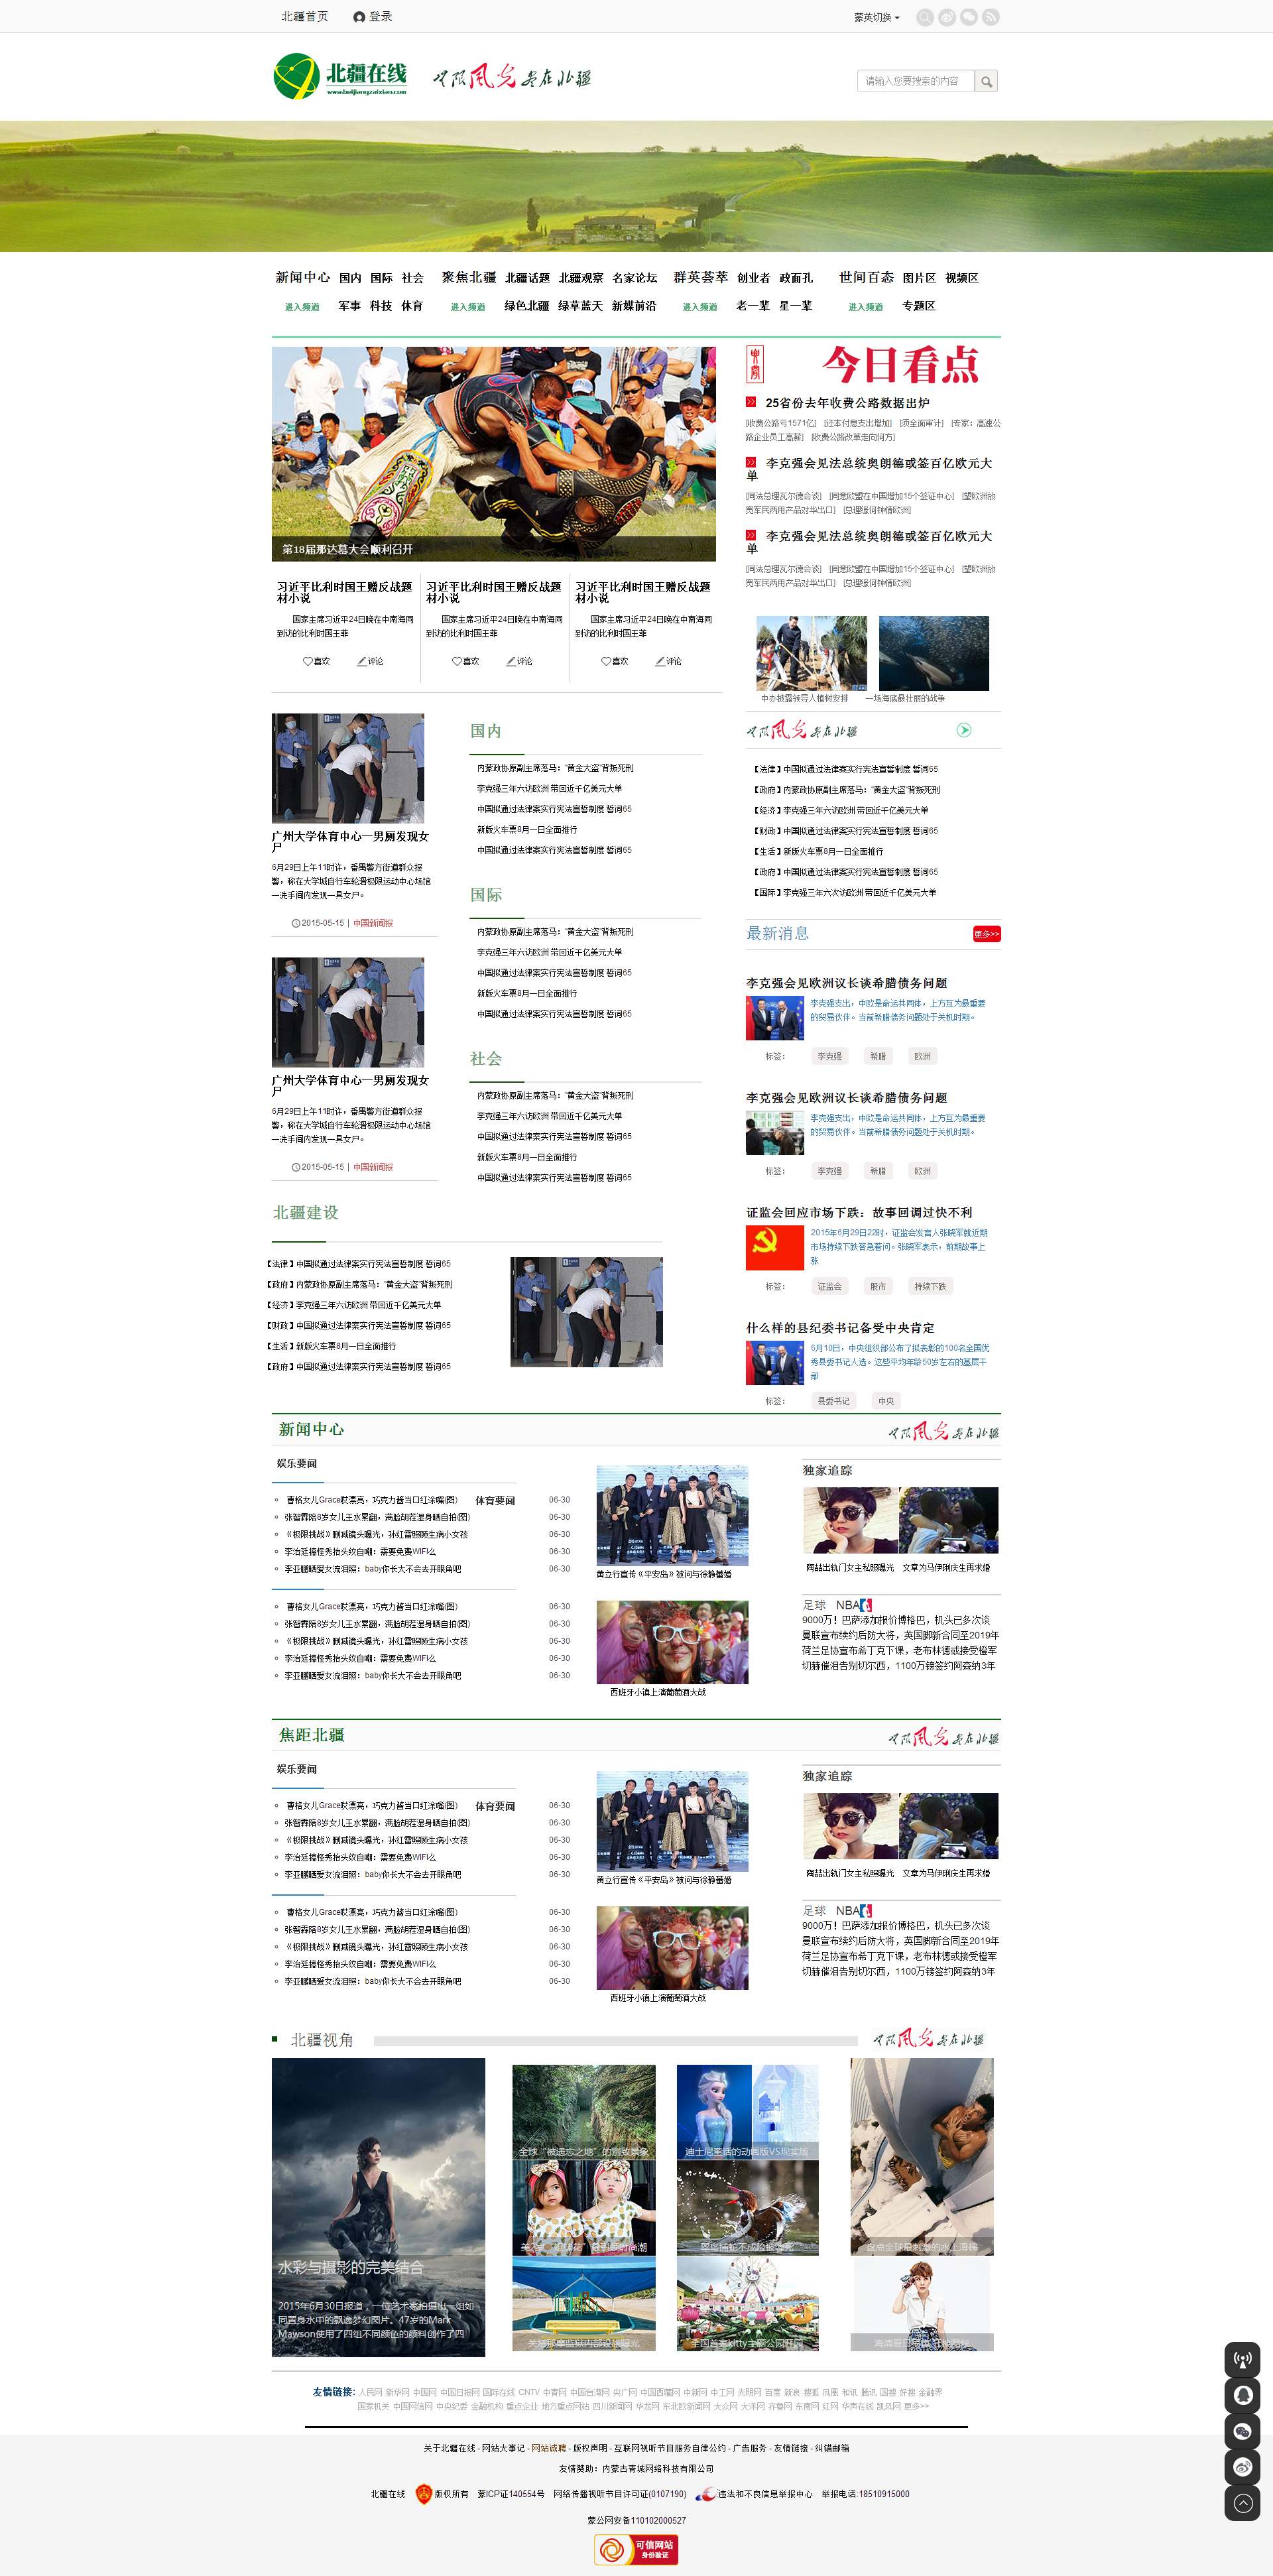Open 视频区 nav item
Image resolution: width=1273 pixels, height=2576 pixels.
click(961, 278)
